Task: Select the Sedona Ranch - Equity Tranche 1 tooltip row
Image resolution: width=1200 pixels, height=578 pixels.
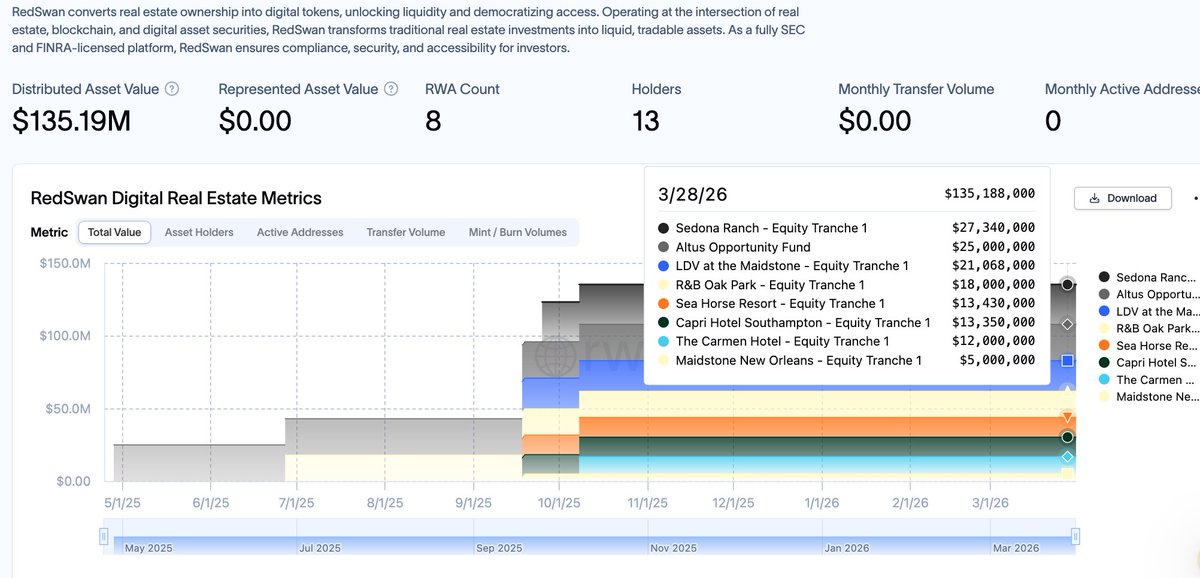Action: (x=847, y=228)
